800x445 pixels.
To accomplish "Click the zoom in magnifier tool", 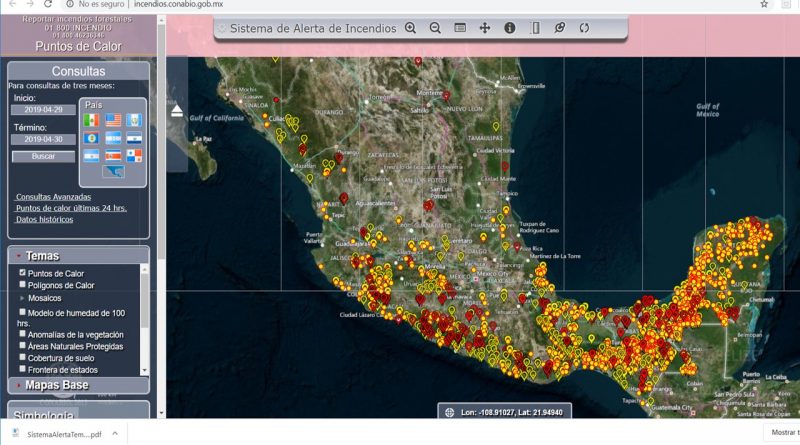I will pos(410,28).
